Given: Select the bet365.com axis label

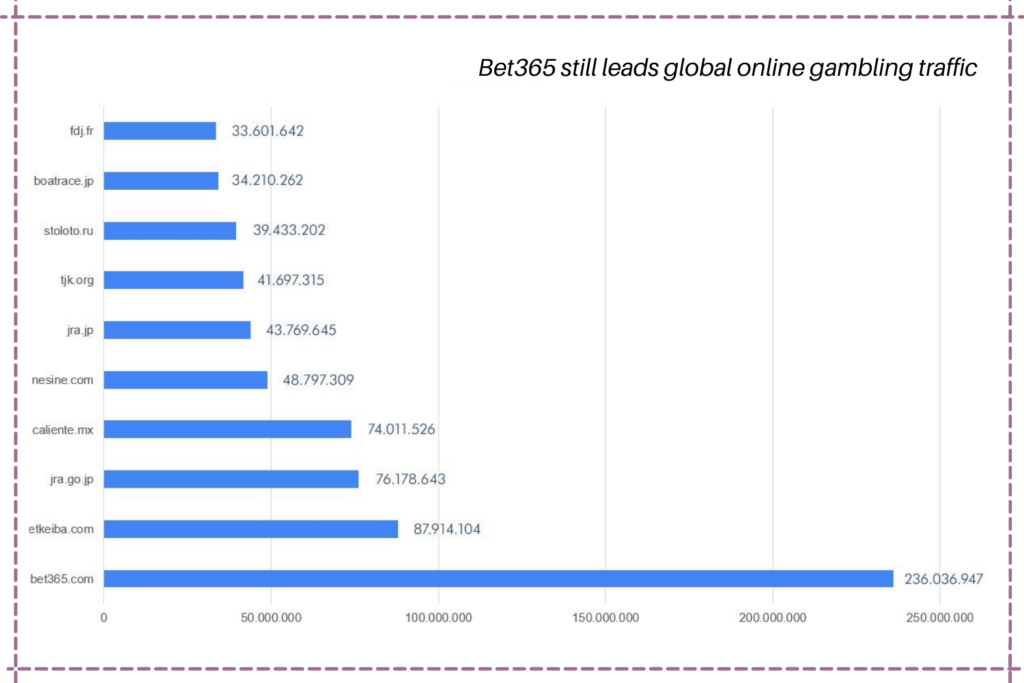Looking at the screenshot, I should [x=64, y=579].
